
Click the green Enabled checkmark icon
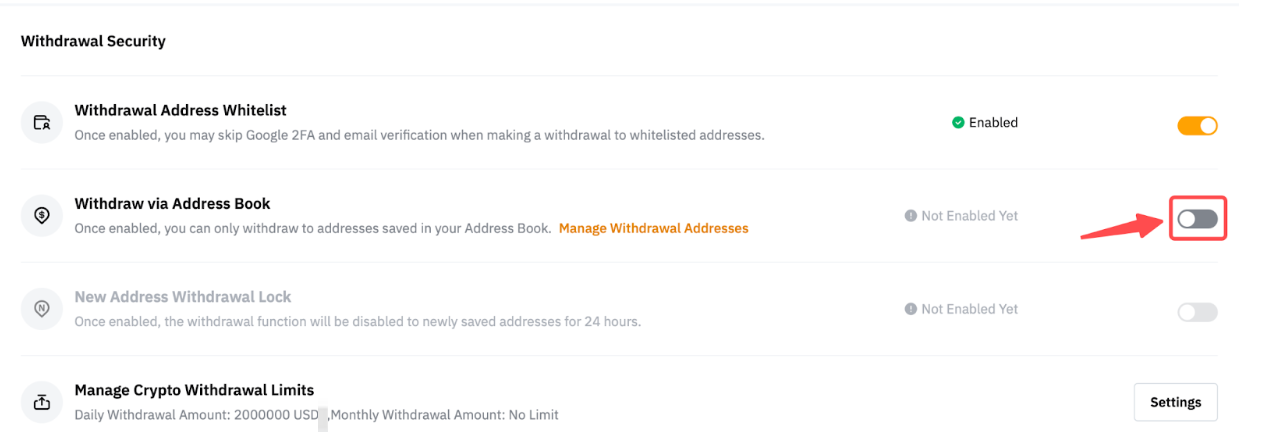(958, 123)
